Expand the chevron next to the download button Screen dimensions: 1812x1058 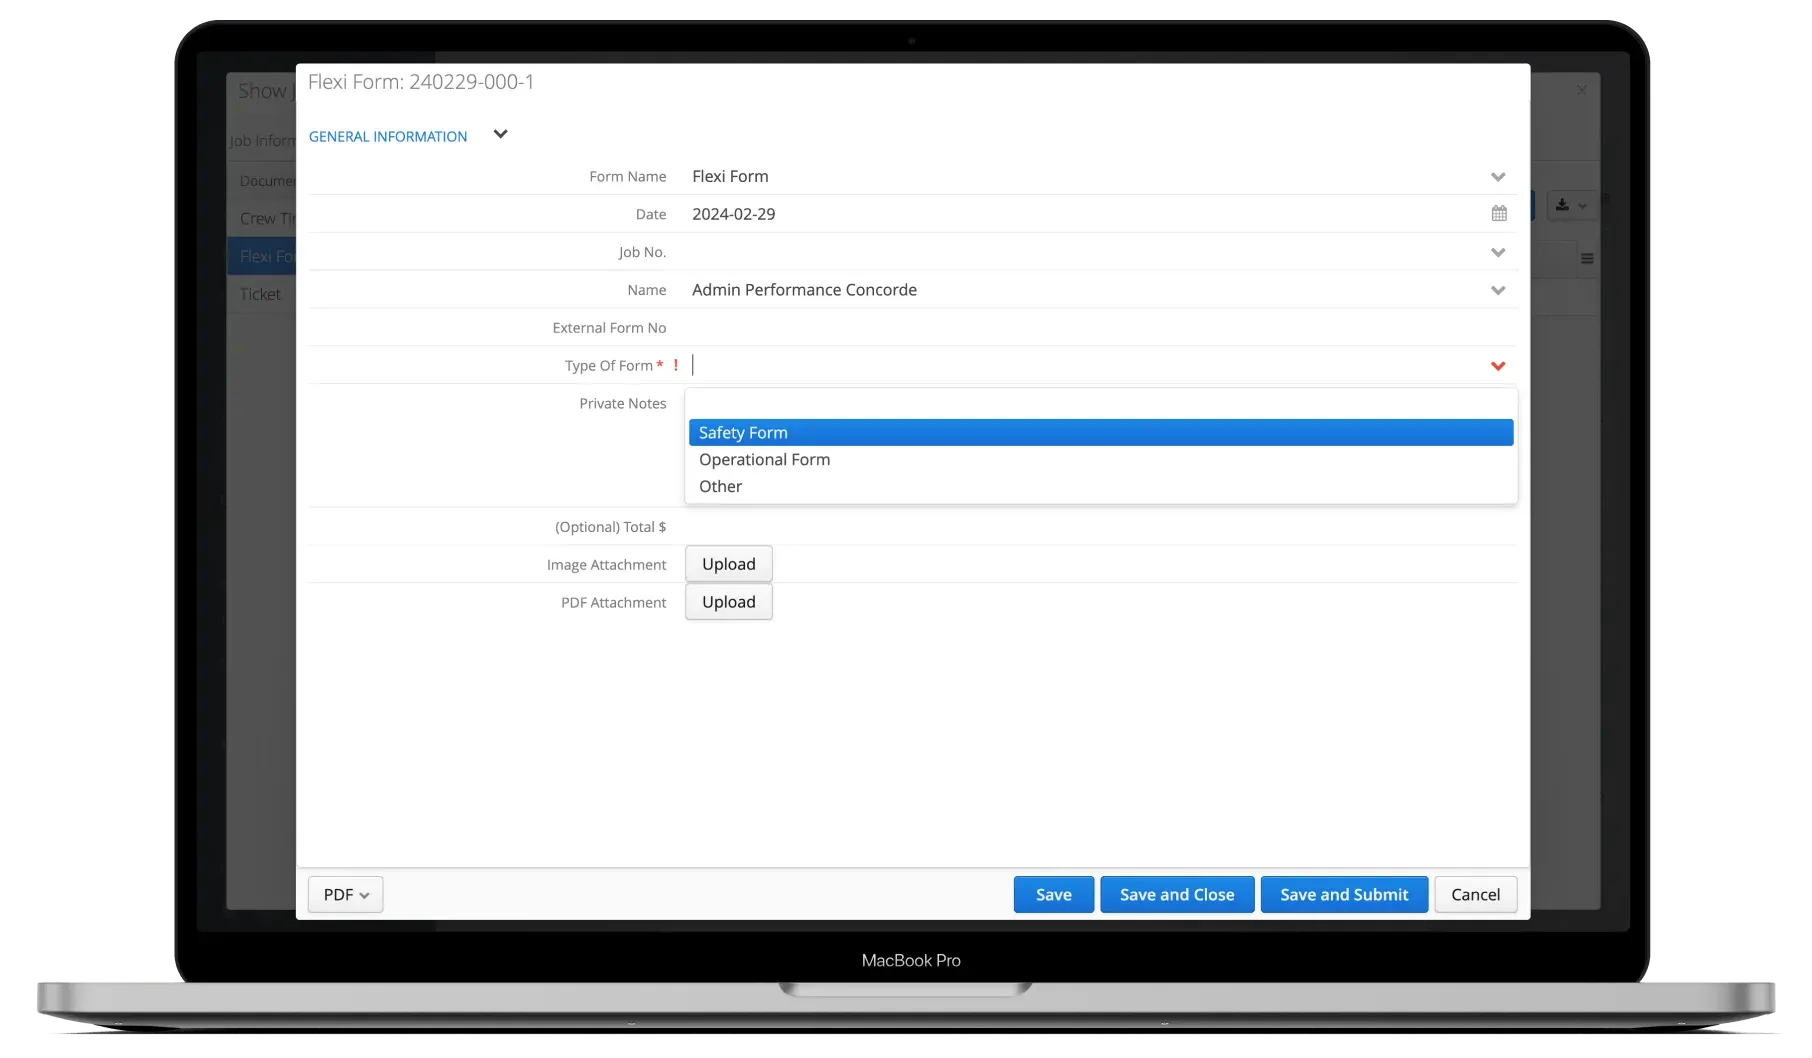[1585, 204]
